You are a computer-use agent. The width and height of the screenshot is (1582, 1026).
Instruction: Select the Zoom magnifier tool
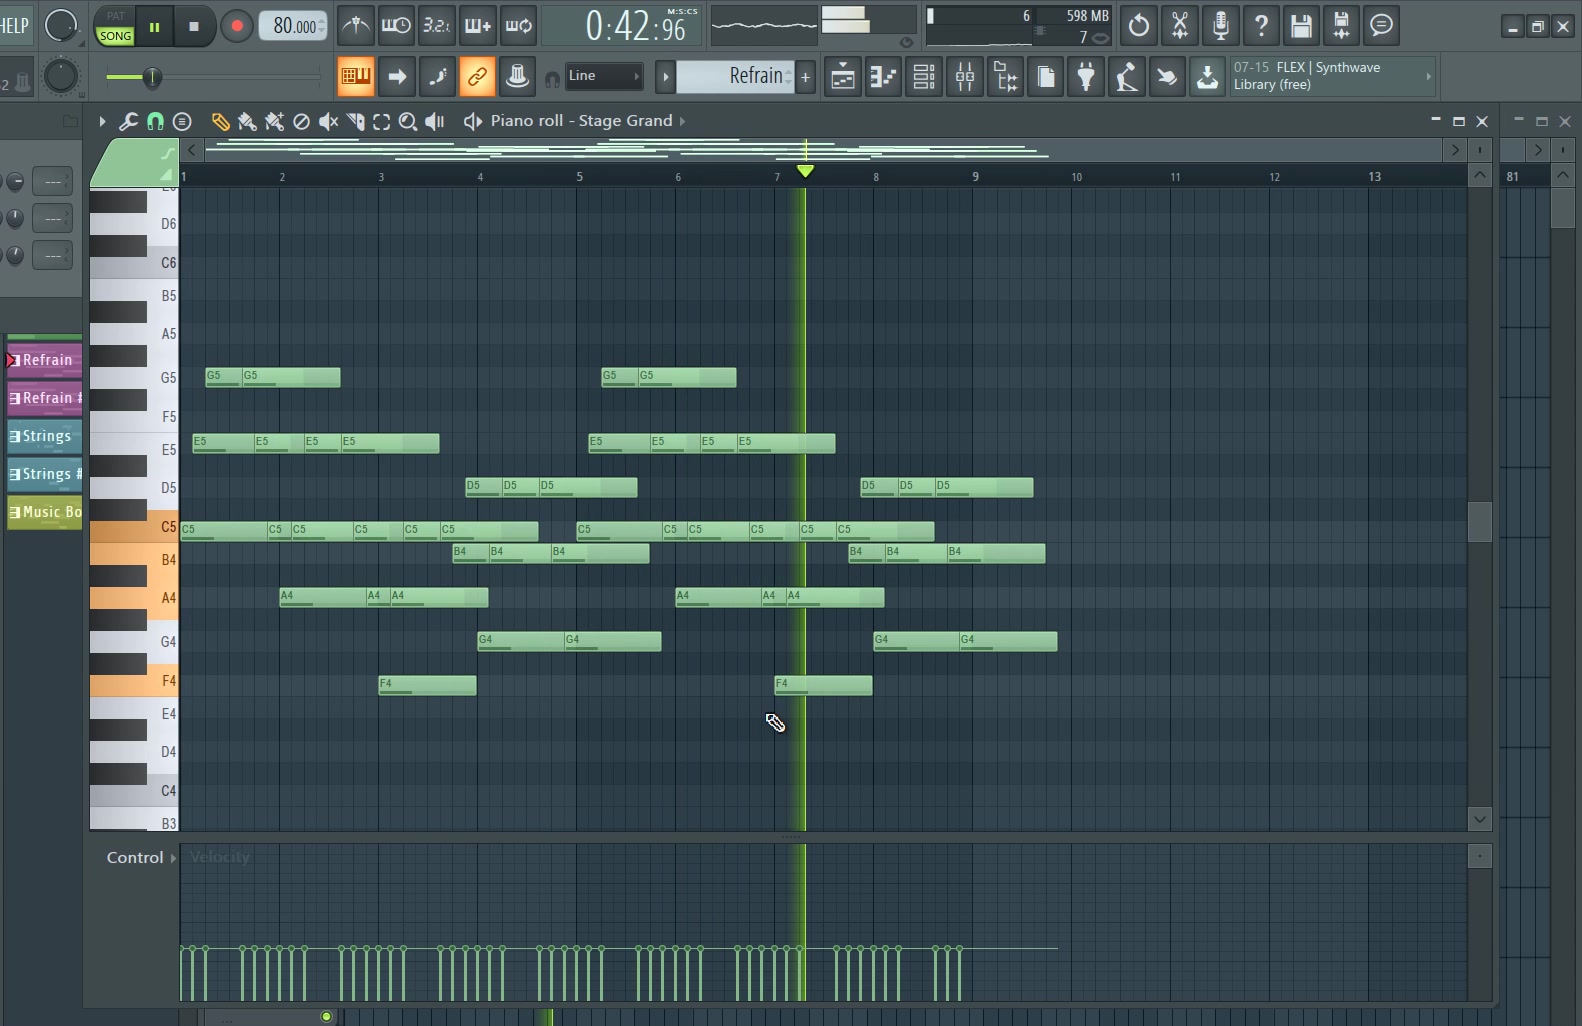coord(408,122)
